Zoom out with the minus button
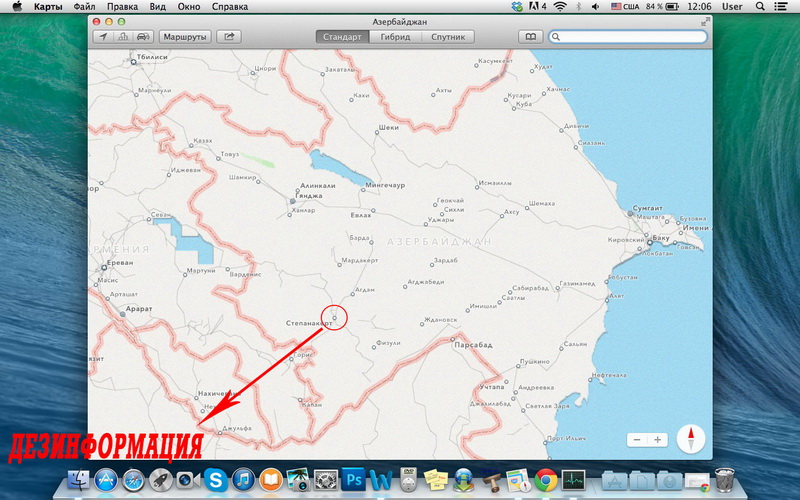The width and height of the screenshot is (800, 500). click(637, 439)
